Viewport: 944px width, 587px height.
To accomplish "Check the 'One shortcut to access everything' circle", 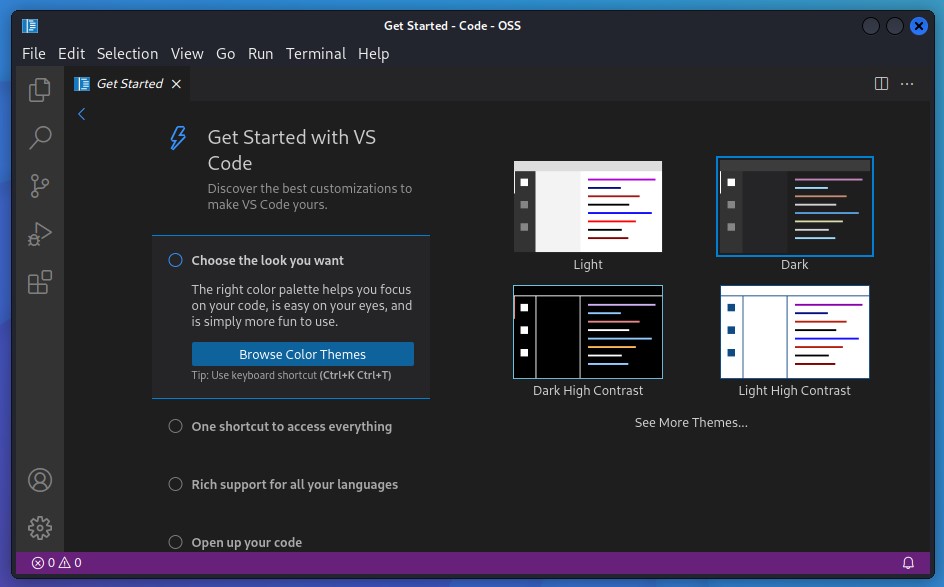I will pyautogui.click(x=175, y=426).
